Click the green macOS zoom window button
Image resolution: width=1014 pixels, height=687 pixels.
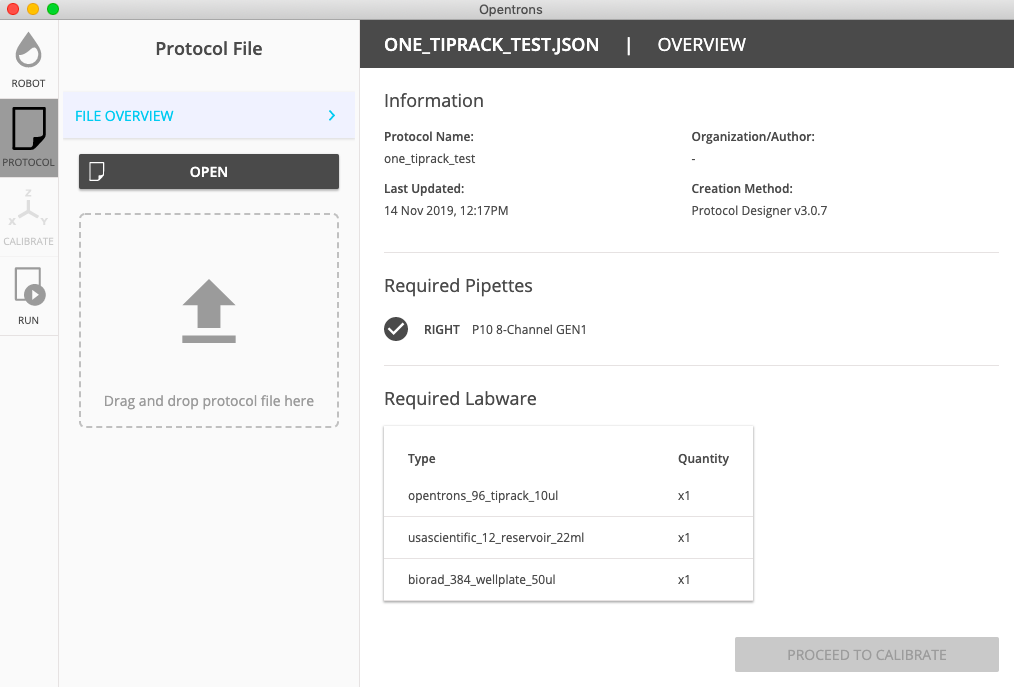(x=53, y=9)
